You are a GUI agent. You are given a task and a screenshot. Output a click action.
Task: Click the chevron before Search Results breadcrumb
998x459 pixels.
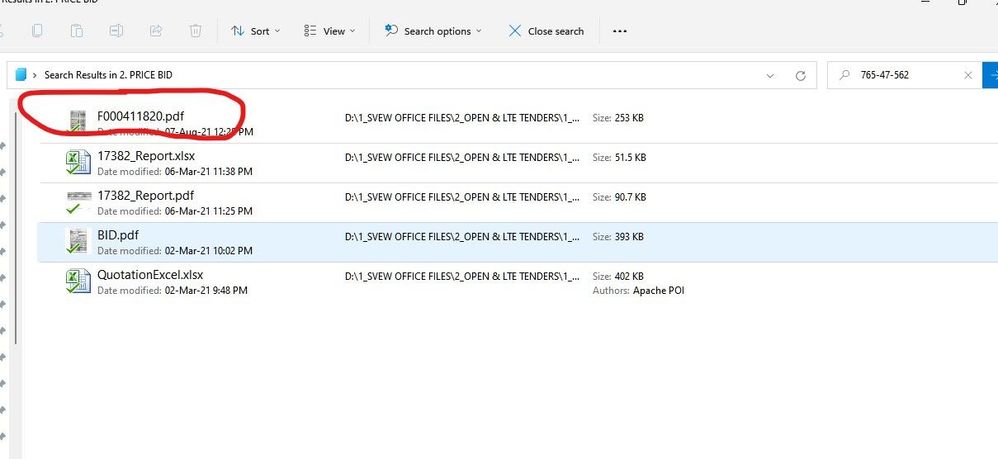click(34, 75)
